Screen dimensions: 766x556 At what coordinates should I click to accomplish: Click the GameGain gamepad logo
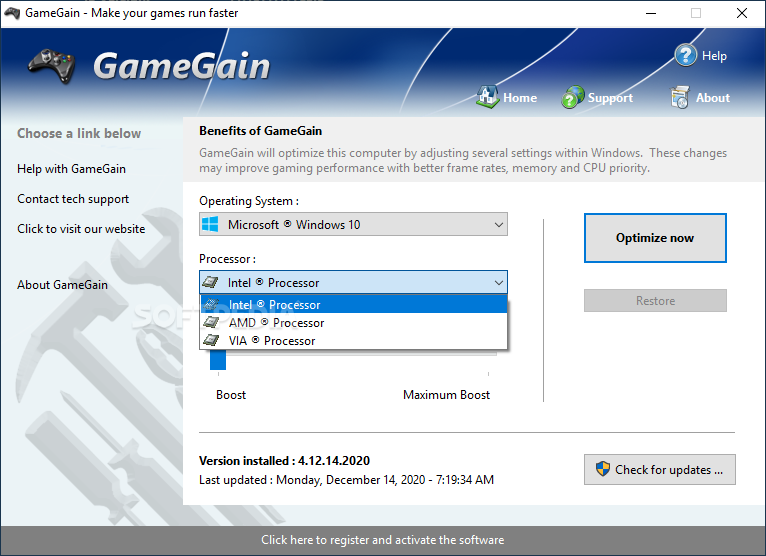click(52, 66)
